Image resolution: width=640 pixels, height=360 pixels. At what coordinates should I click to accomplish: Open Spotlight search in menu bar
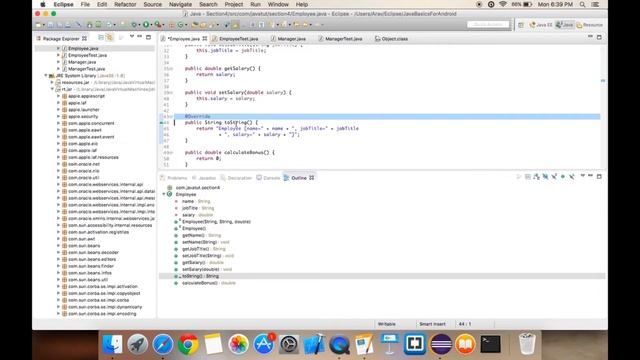(582, 4)
